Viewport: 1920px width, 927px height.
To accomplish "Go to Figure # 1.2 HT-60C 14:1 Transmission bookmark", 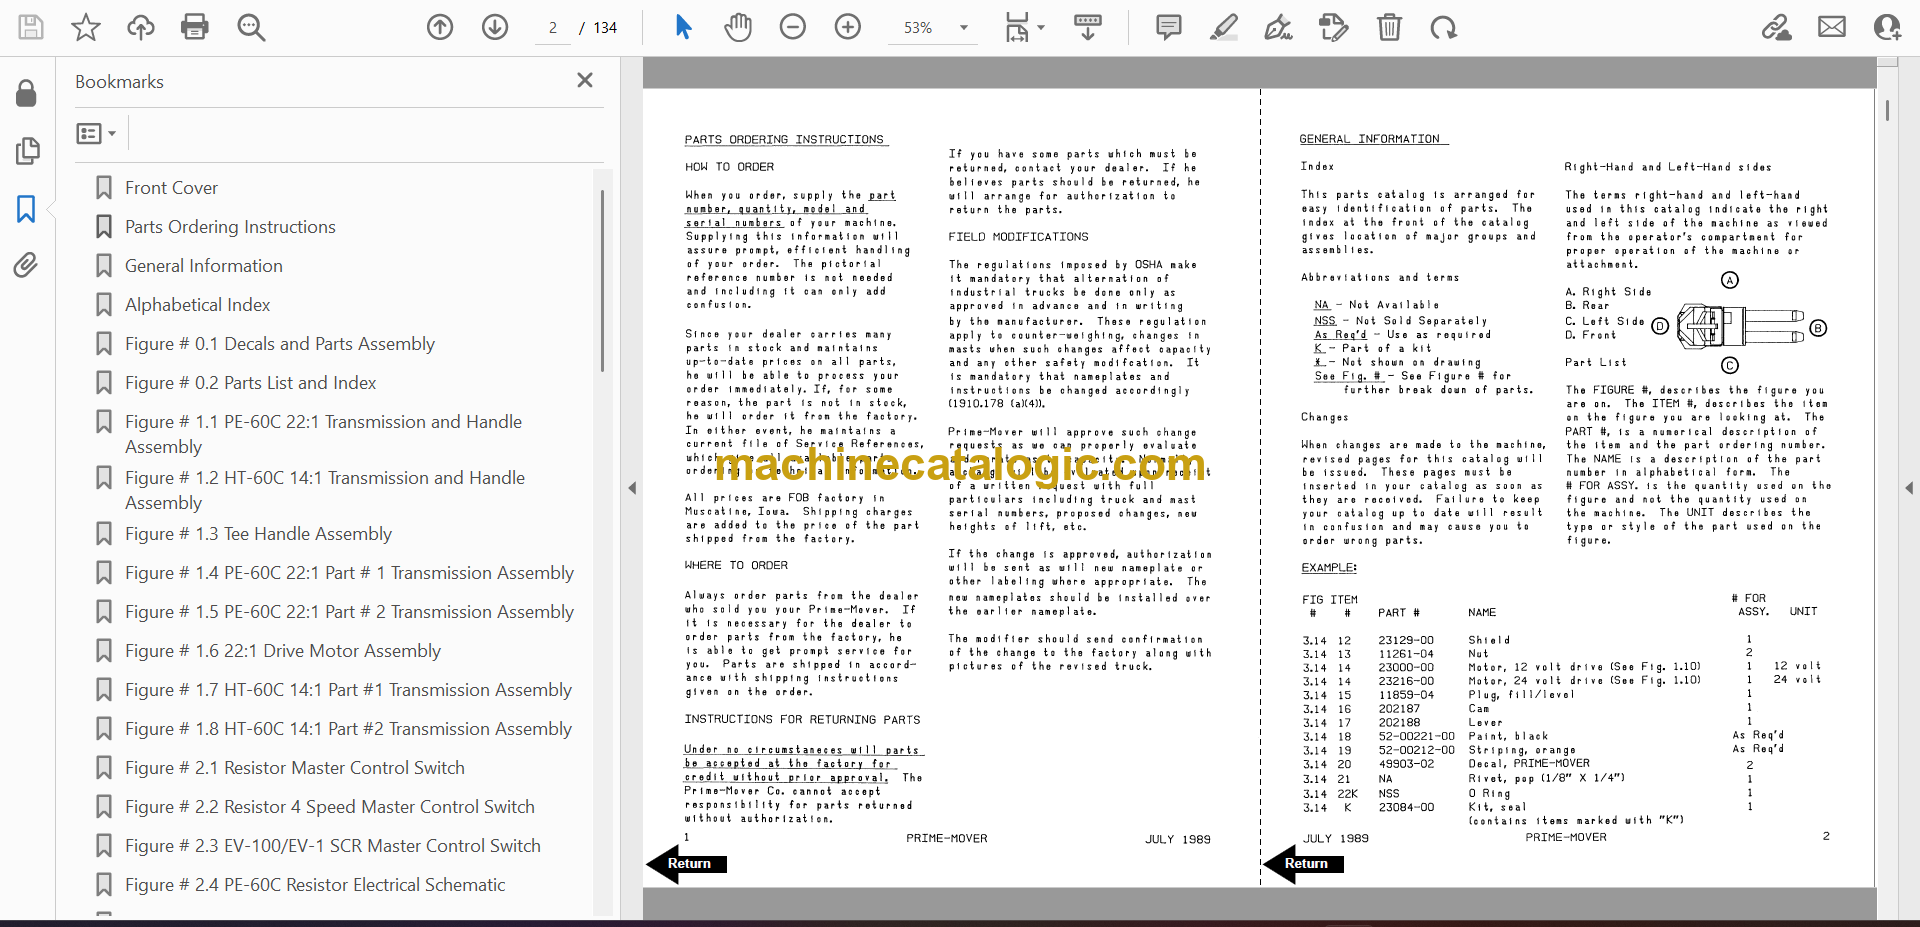I will coord(325,490).
